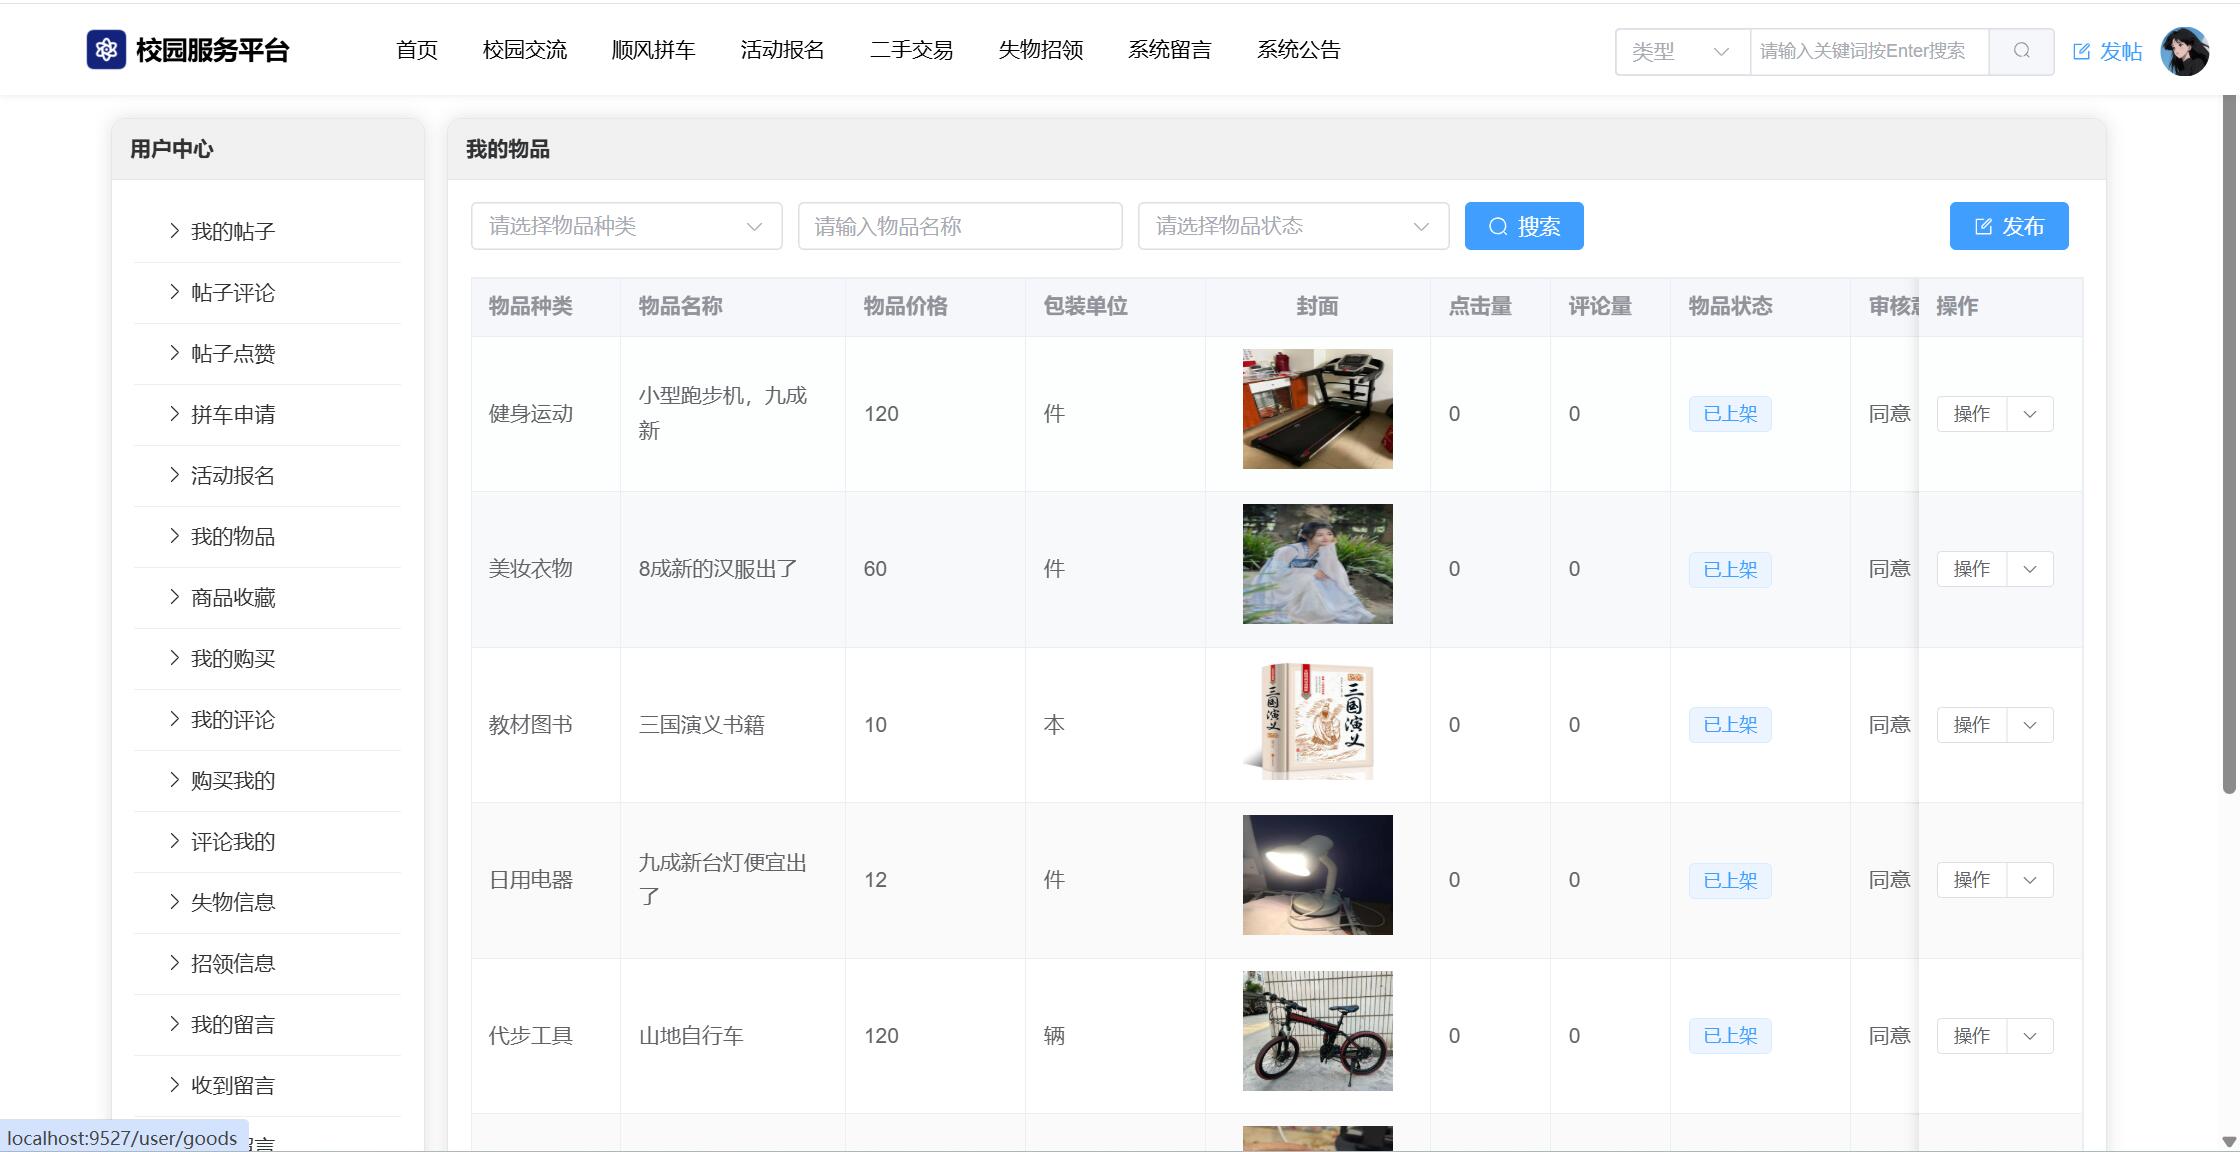Open the 请选择物品种类 dropdown
Image resolution: width=2240 pixels, height=1152 pixels.
[x=626, y=226]
